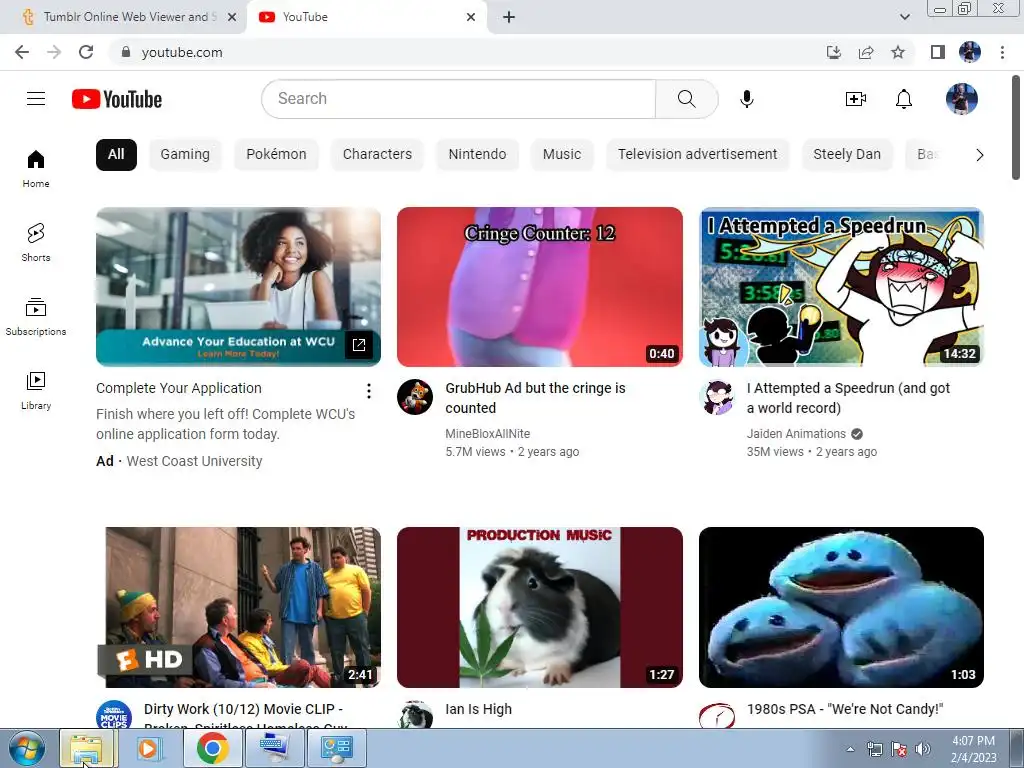The image size is (1024, 768).
Task: Select the Nintendo chip
Action: (x=477, y=155)
